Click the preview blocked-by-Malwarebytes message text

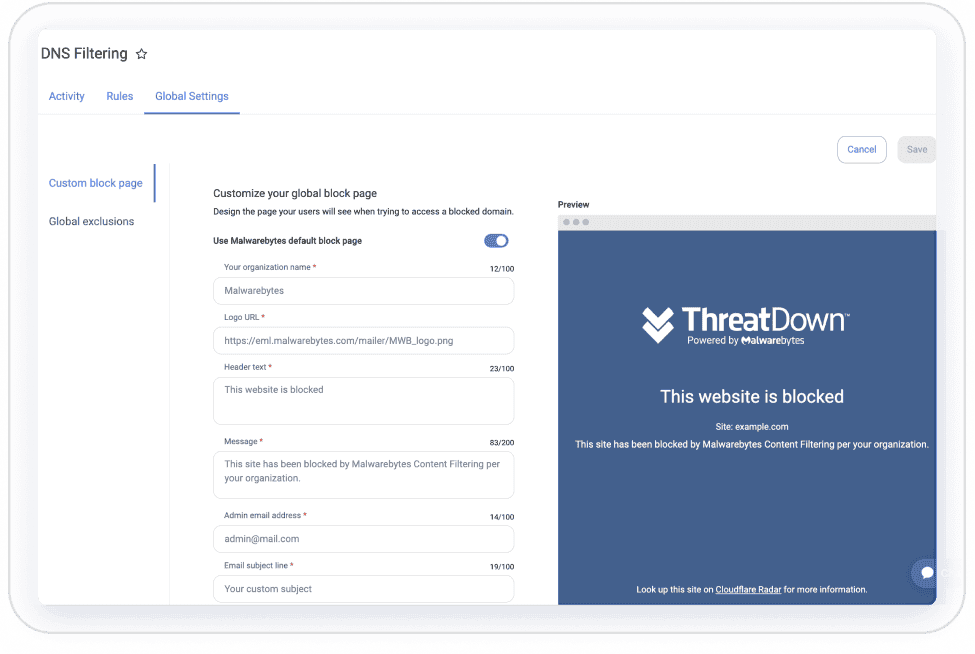[752, 444]
